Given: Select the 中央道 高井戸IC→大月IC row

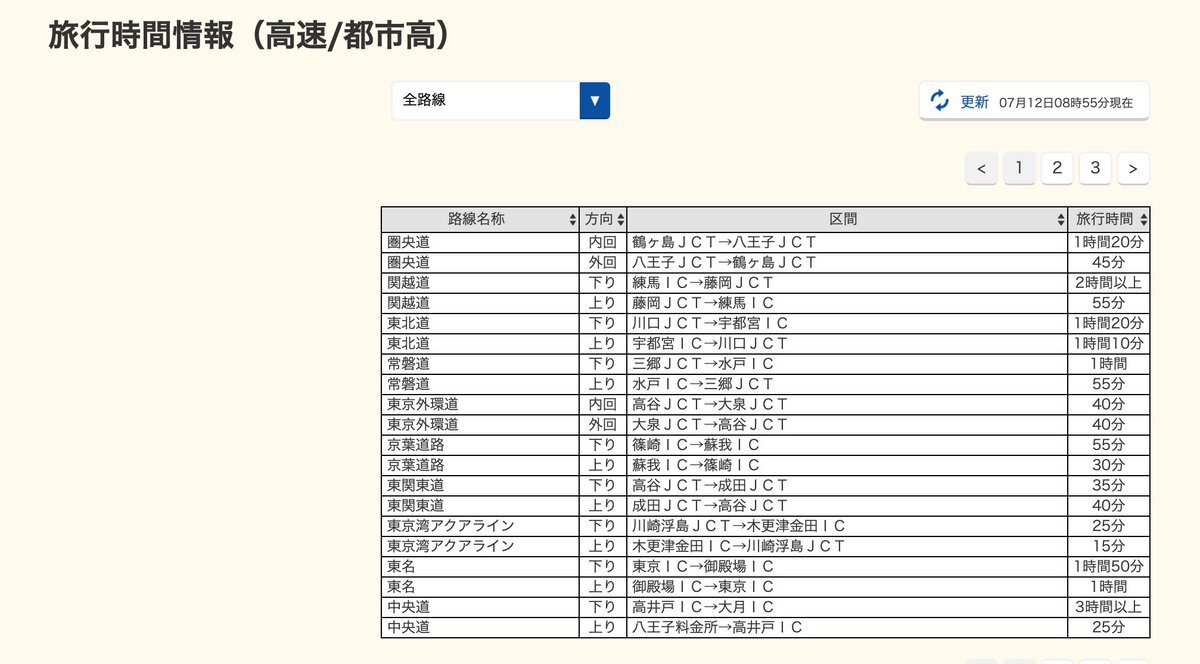Looking at the screenshot, I should click(x=765, y=607).
